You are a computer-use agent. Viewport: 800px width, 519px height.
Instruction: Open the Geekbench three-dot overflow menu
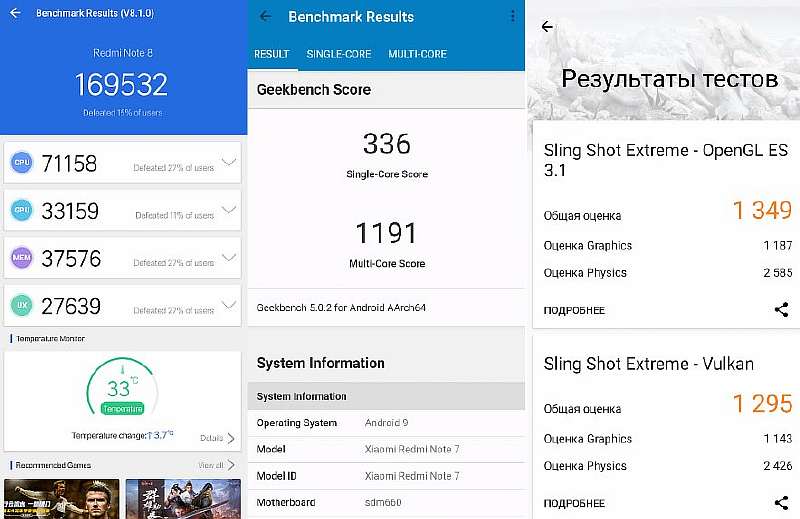[513, 17]
